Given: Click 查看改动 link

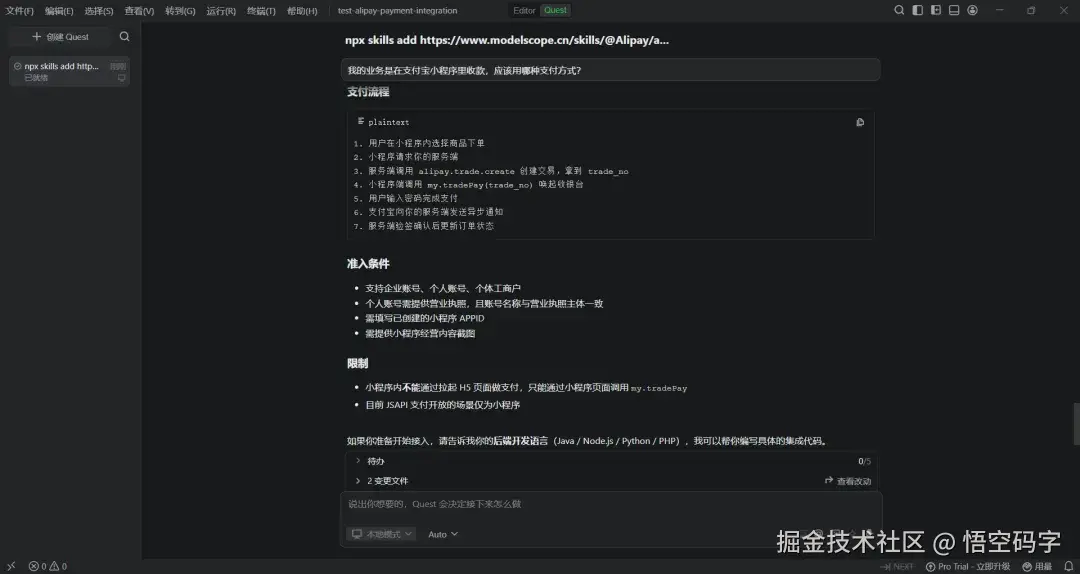Looking at the screenshot, I should 848,481.
